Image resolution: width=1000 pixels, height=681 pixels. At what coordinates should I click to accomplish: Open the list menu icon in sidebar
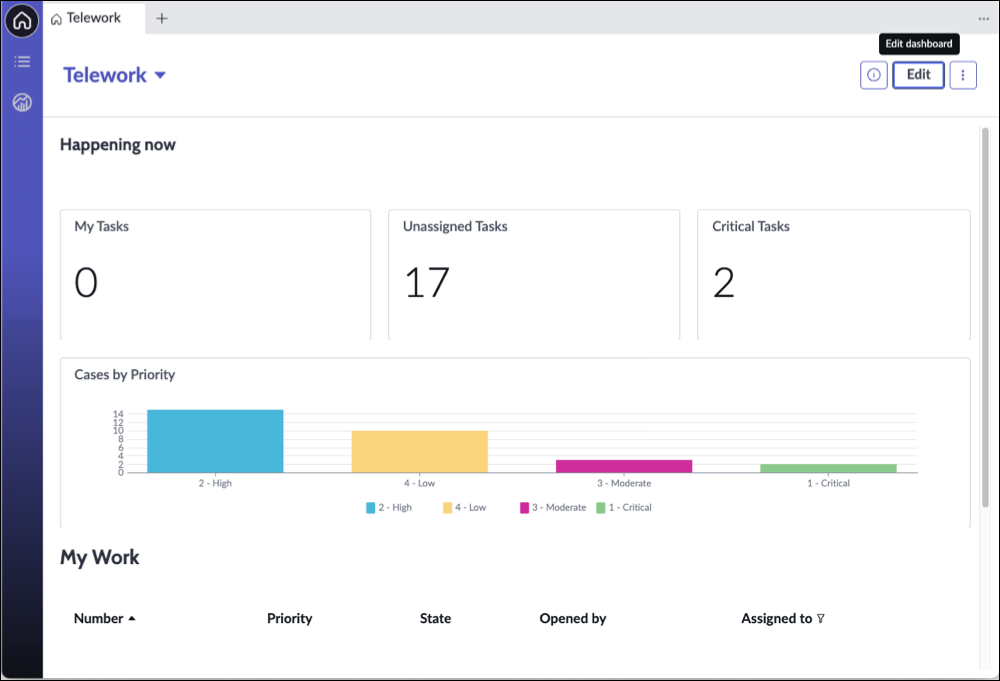pyautogui.click(x=22, y=62)
